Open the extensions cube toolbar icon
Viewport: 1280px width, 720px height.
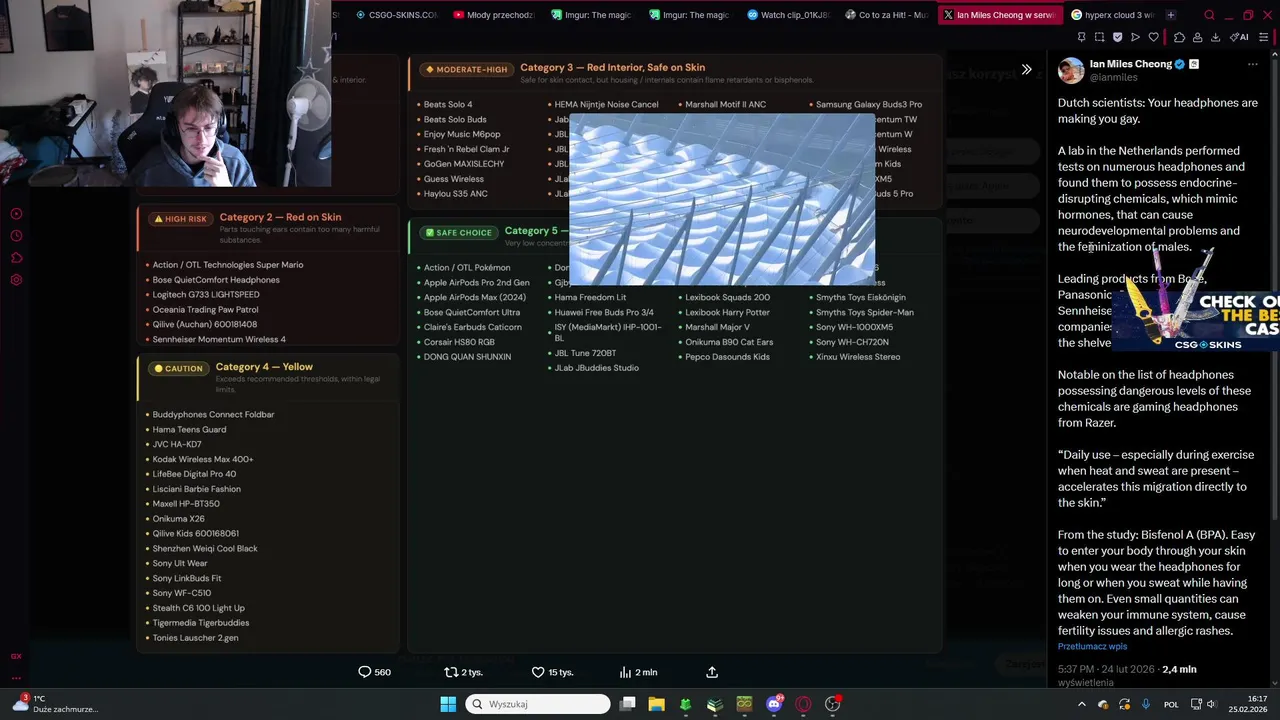[1179, 37]
